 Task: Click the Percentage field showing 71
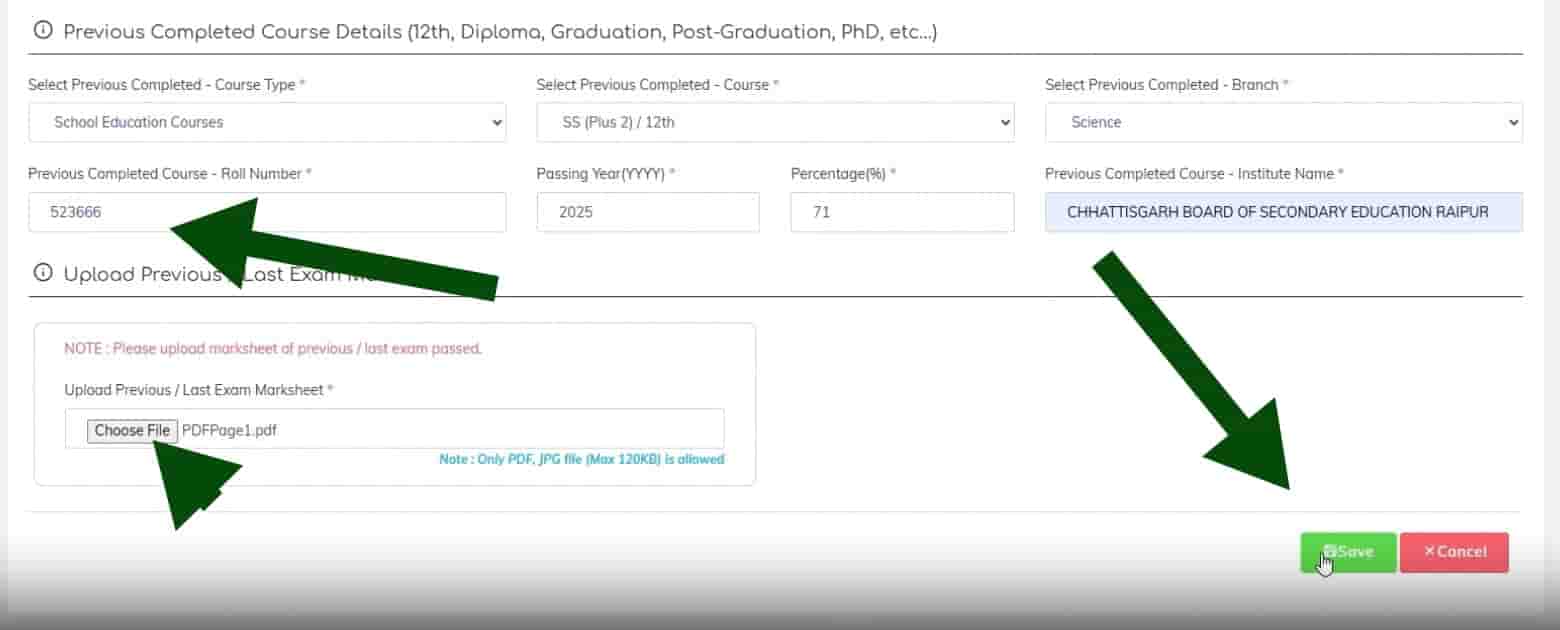click(902, 212)
